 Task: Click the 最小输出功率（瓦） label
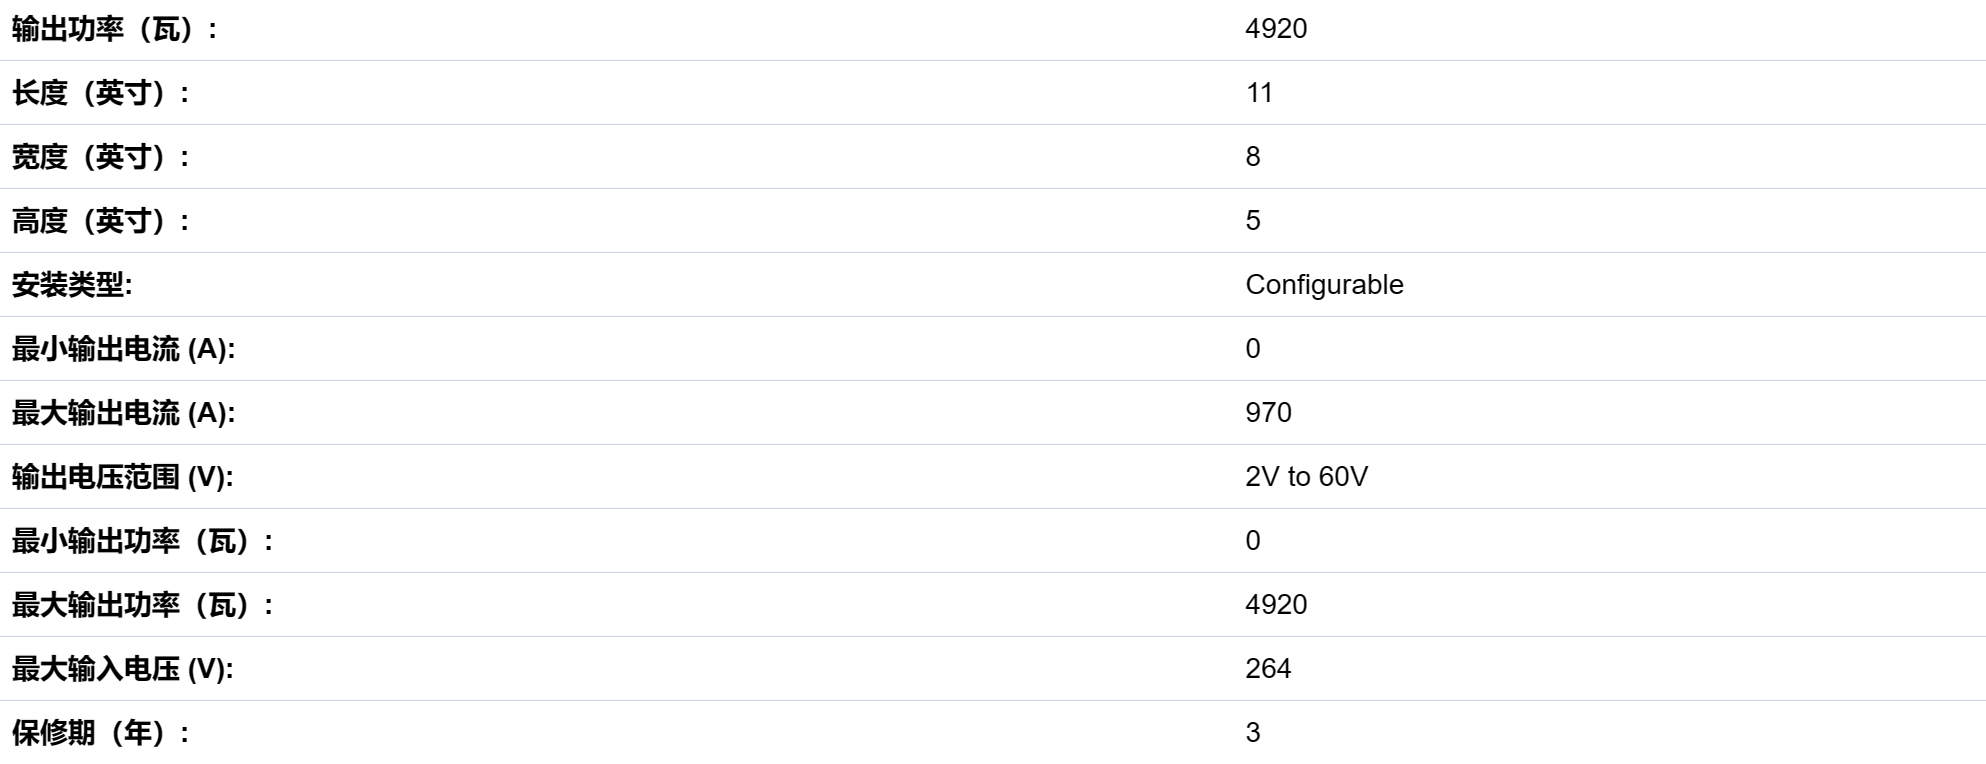click(x=143, y=541)
